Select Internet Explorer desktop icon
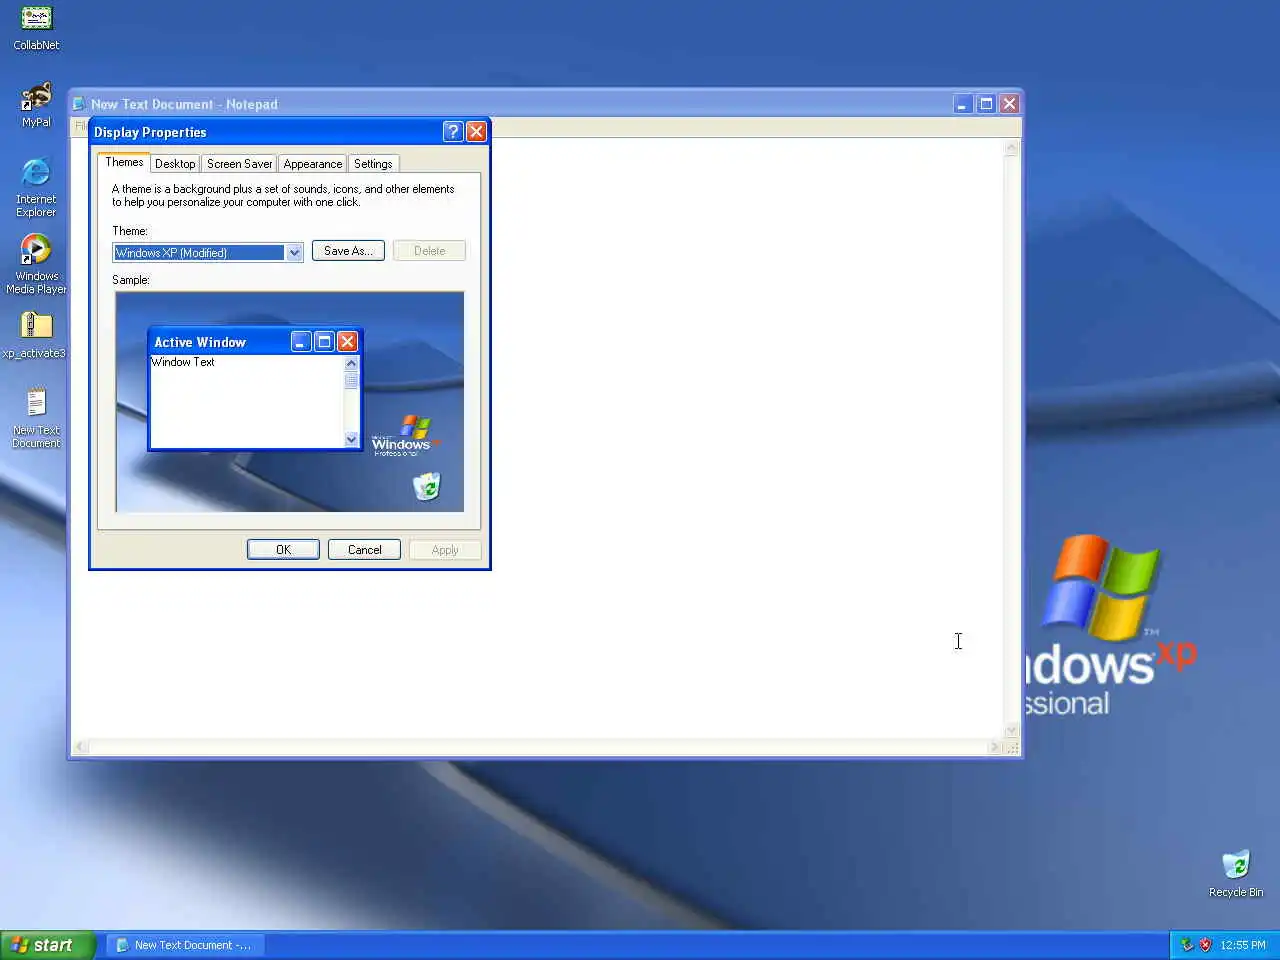Viewport: 1280px width, 960px height. [36, 187]
